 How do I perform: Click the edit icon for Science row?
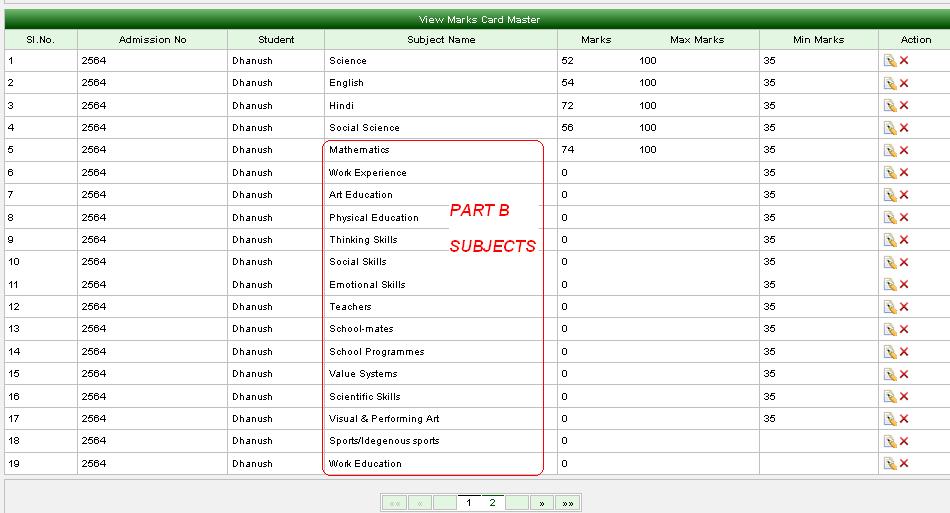889,61
